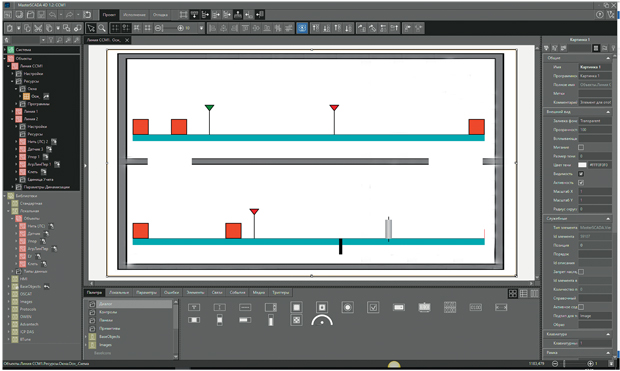Select the arrow pointer tool

[x=91, y=28]
